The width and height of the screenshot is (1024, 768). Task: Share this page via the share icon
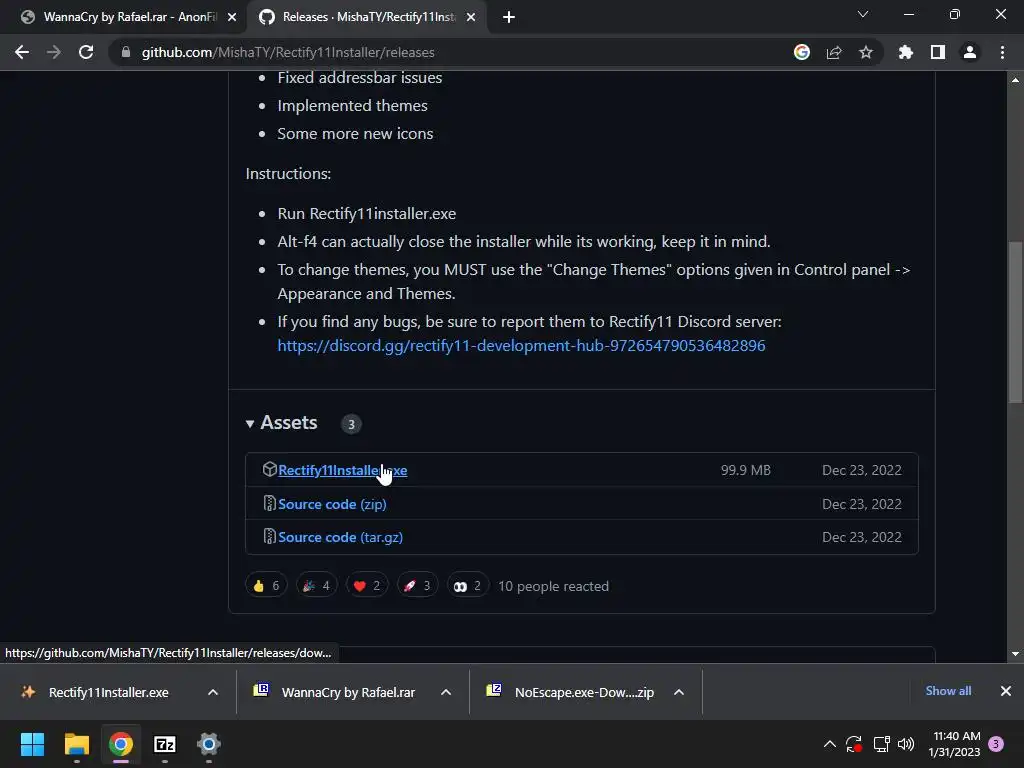pyautogui.click(x=834, y=52)
